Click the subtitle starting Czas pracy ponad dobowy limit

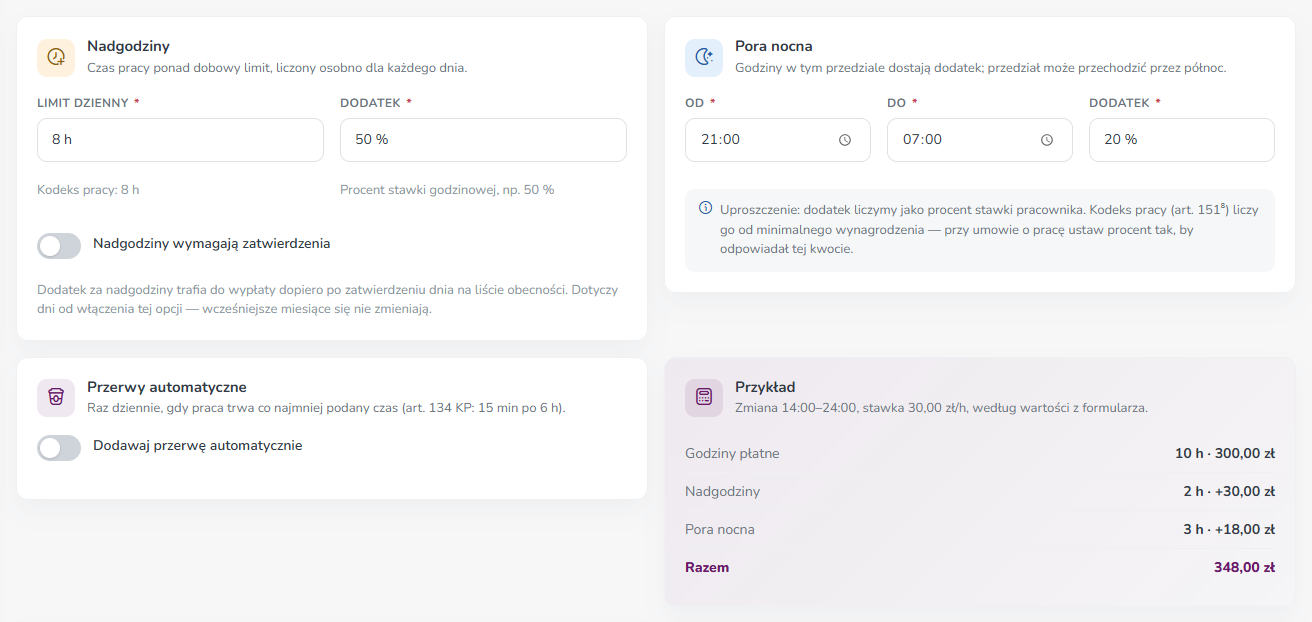tap(277, 68)
